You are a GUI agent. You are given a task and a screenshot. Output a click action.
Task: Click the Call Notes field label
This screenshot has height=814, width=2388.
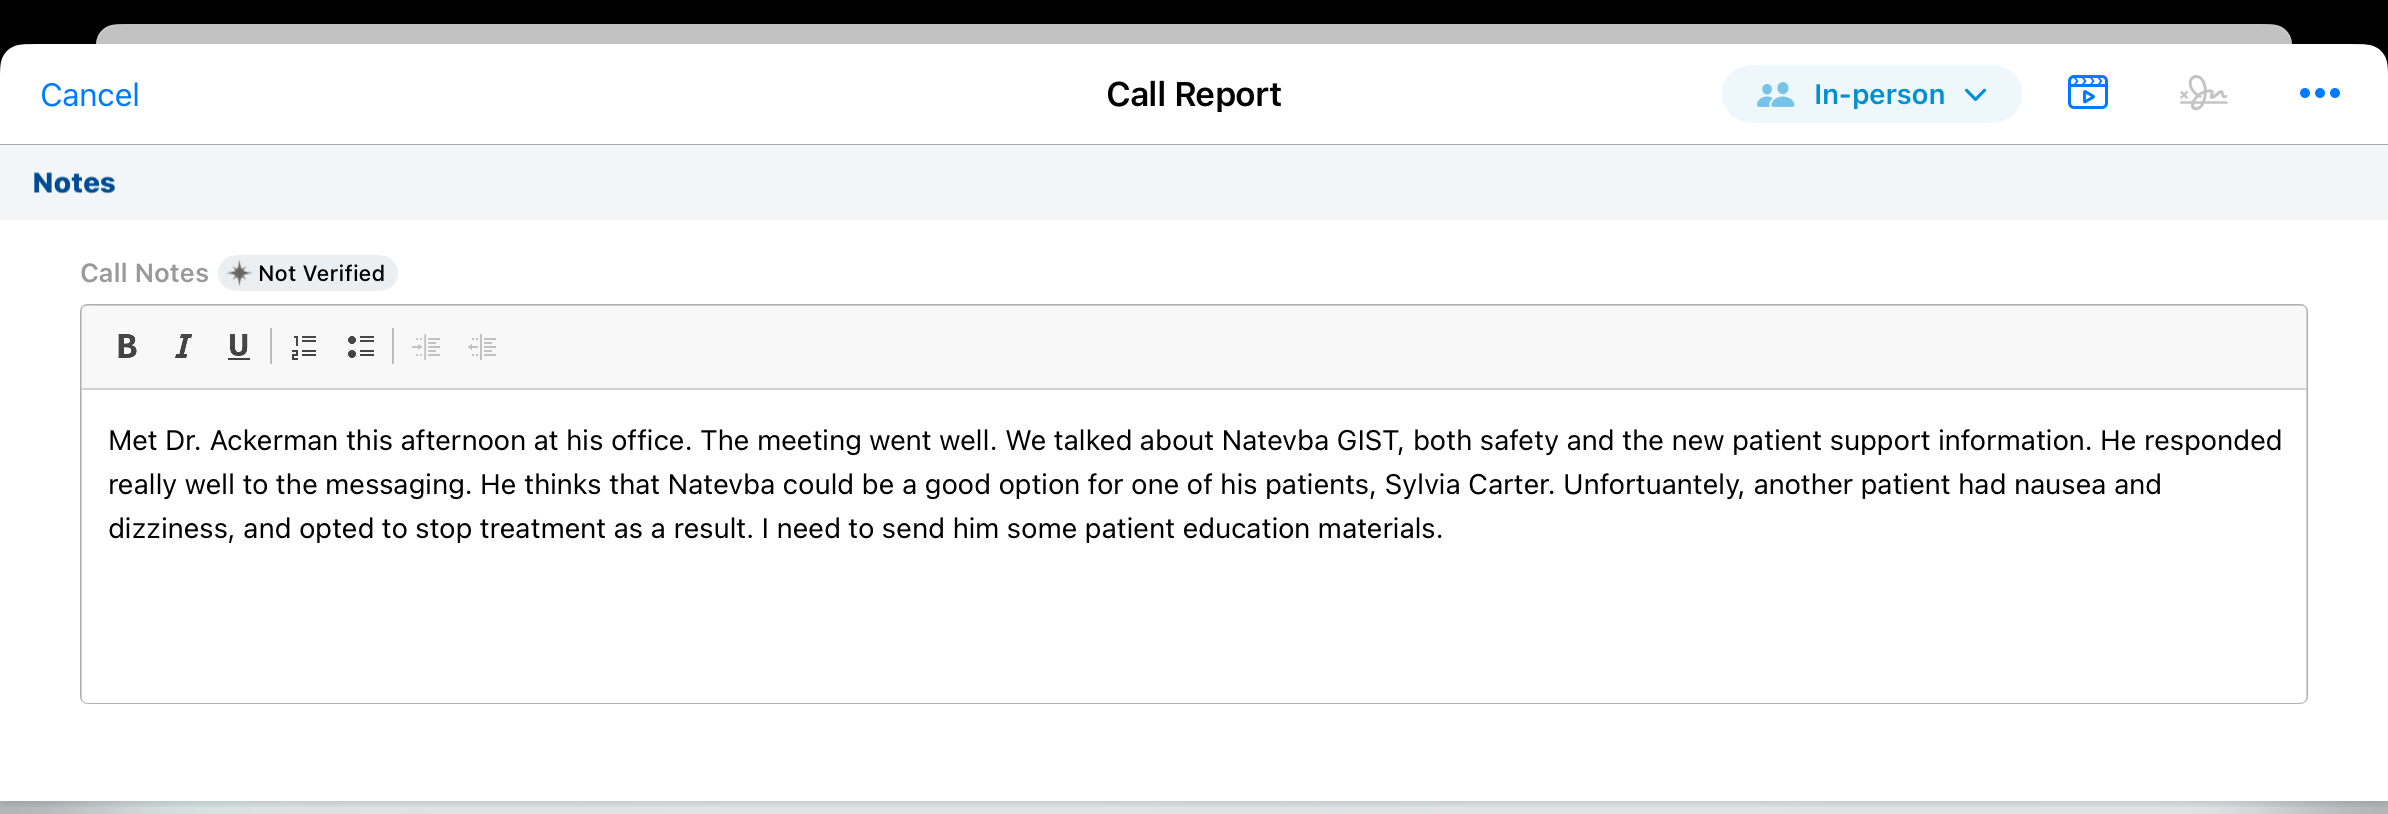[144, 273]
